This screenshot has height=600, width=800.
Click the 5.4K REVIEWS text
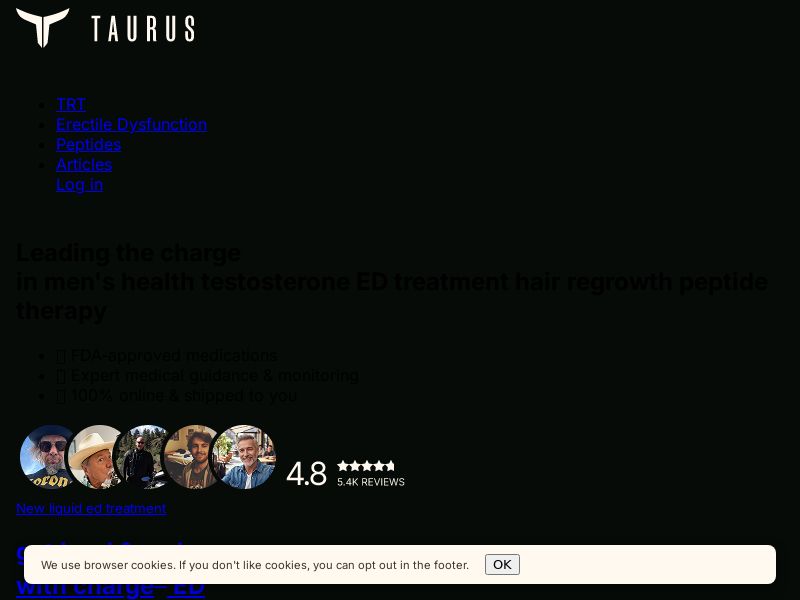tap(371, 482)
